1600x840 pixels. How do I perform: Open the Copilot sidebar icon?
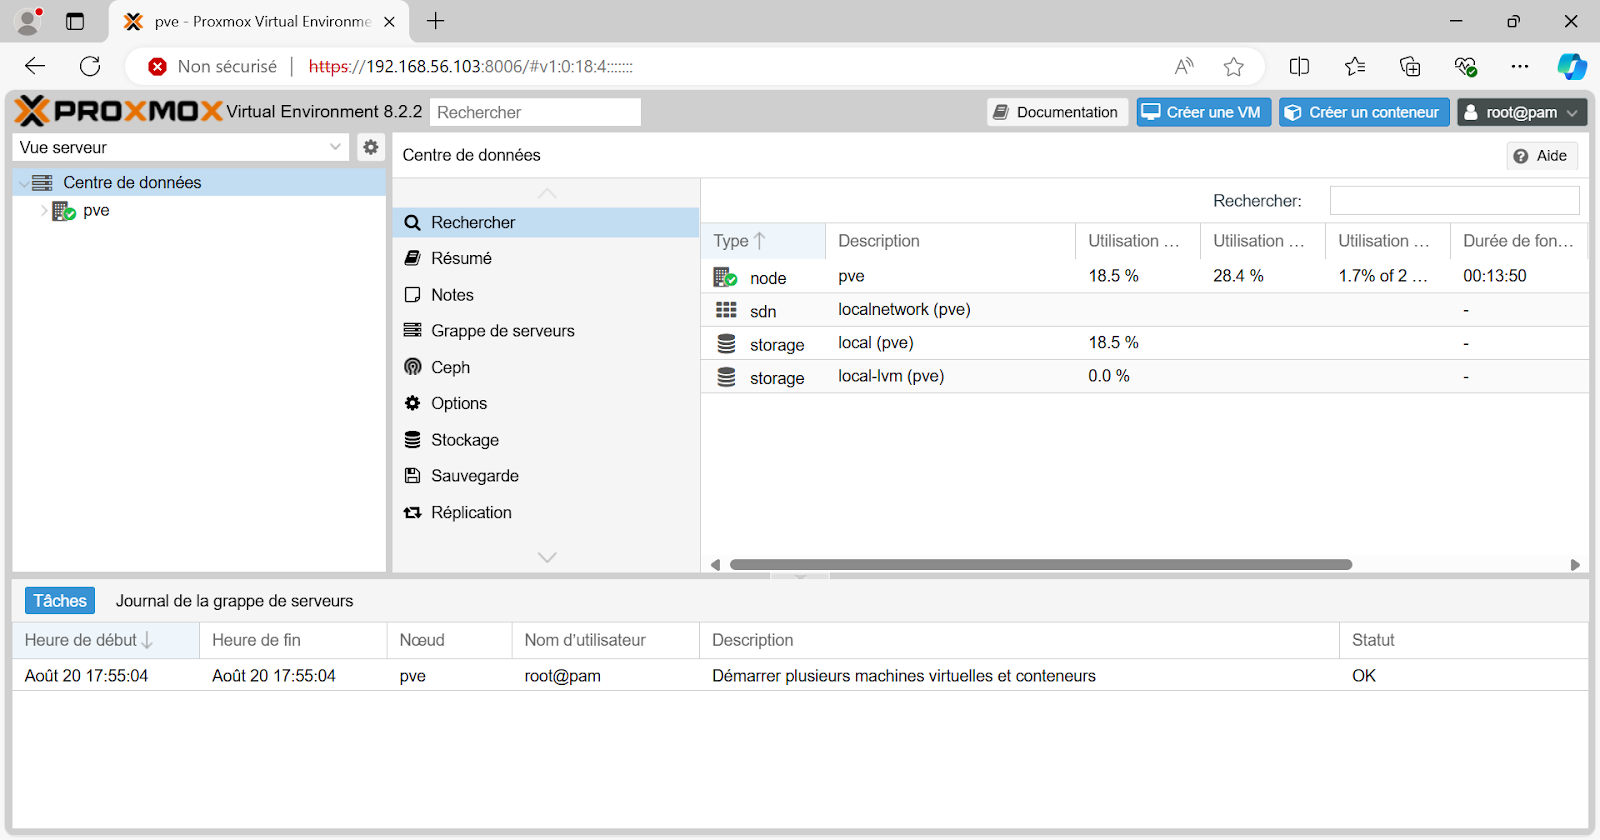pos(1571,67)
